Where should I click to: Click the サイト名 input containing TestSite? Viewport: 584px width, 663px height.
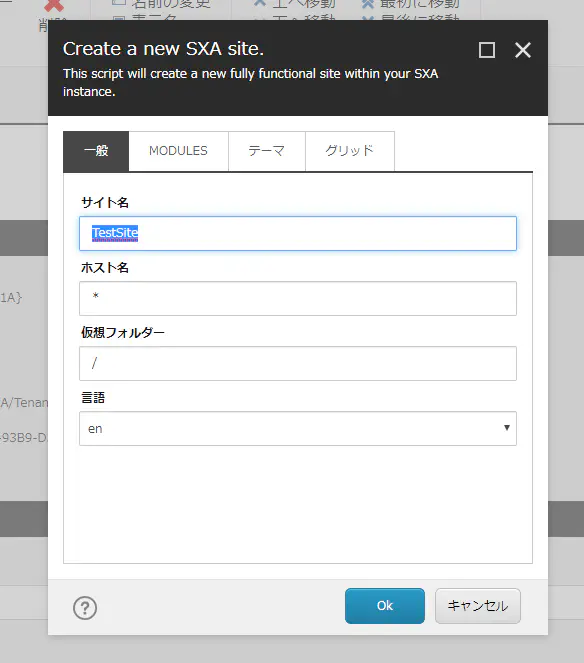point(298,233)
